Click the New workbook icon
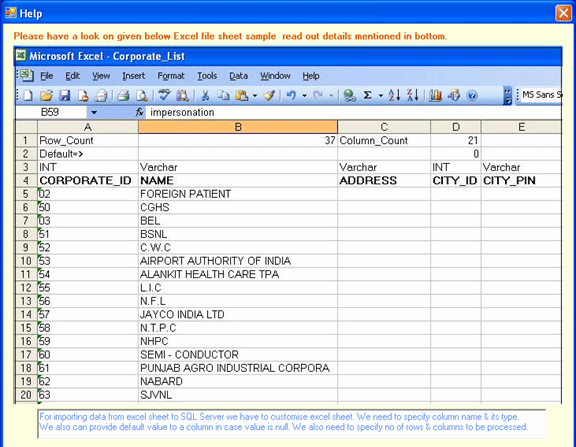Screen dimensions: 576x447 click(x=28, y=96)
